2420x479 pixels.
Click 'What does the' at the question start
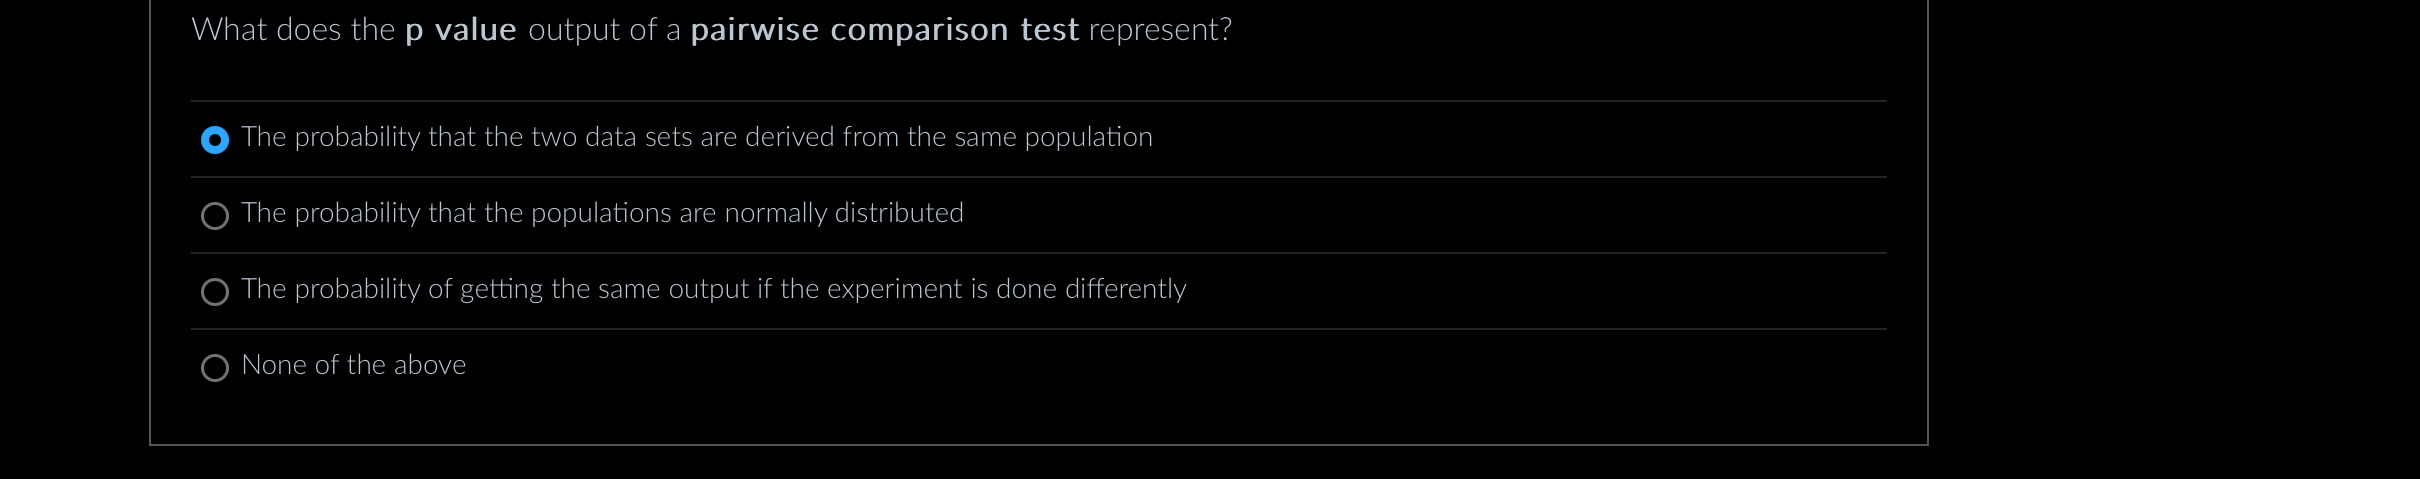pos(293,30)
